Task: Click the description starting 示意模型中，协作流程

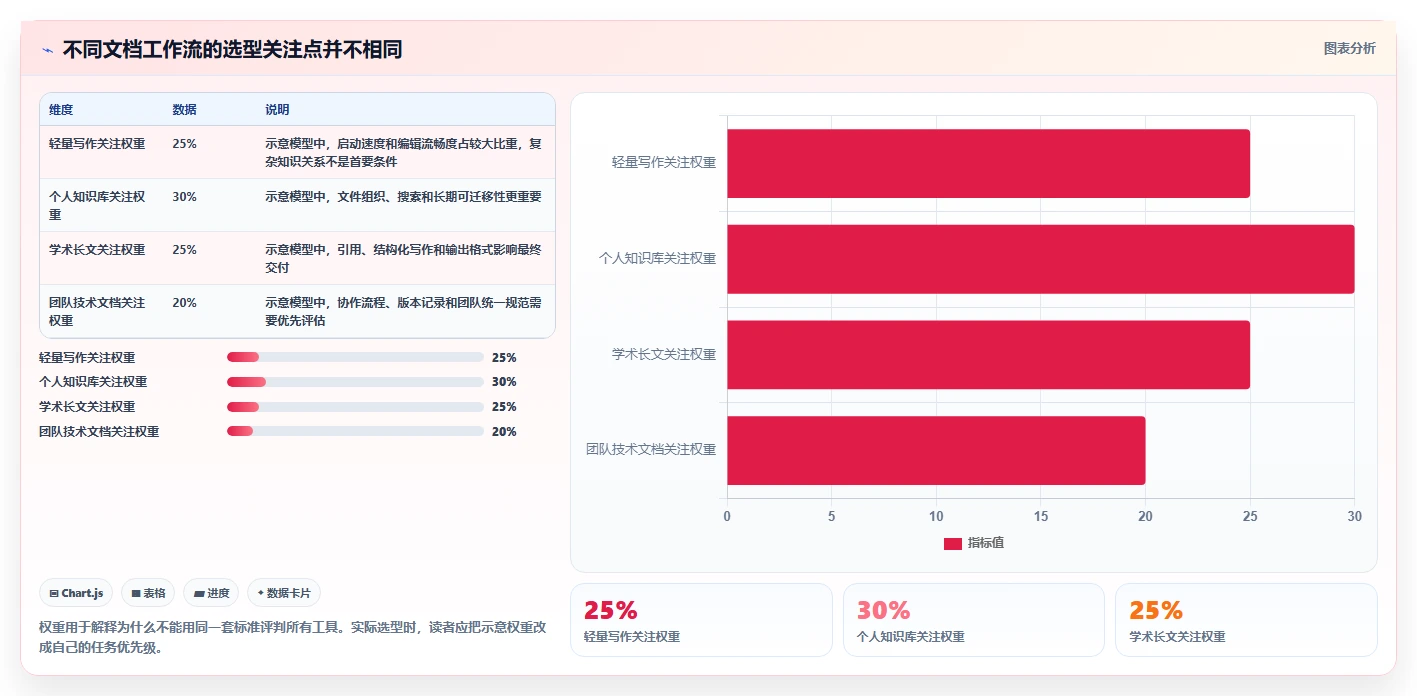Action: [403, 311]
